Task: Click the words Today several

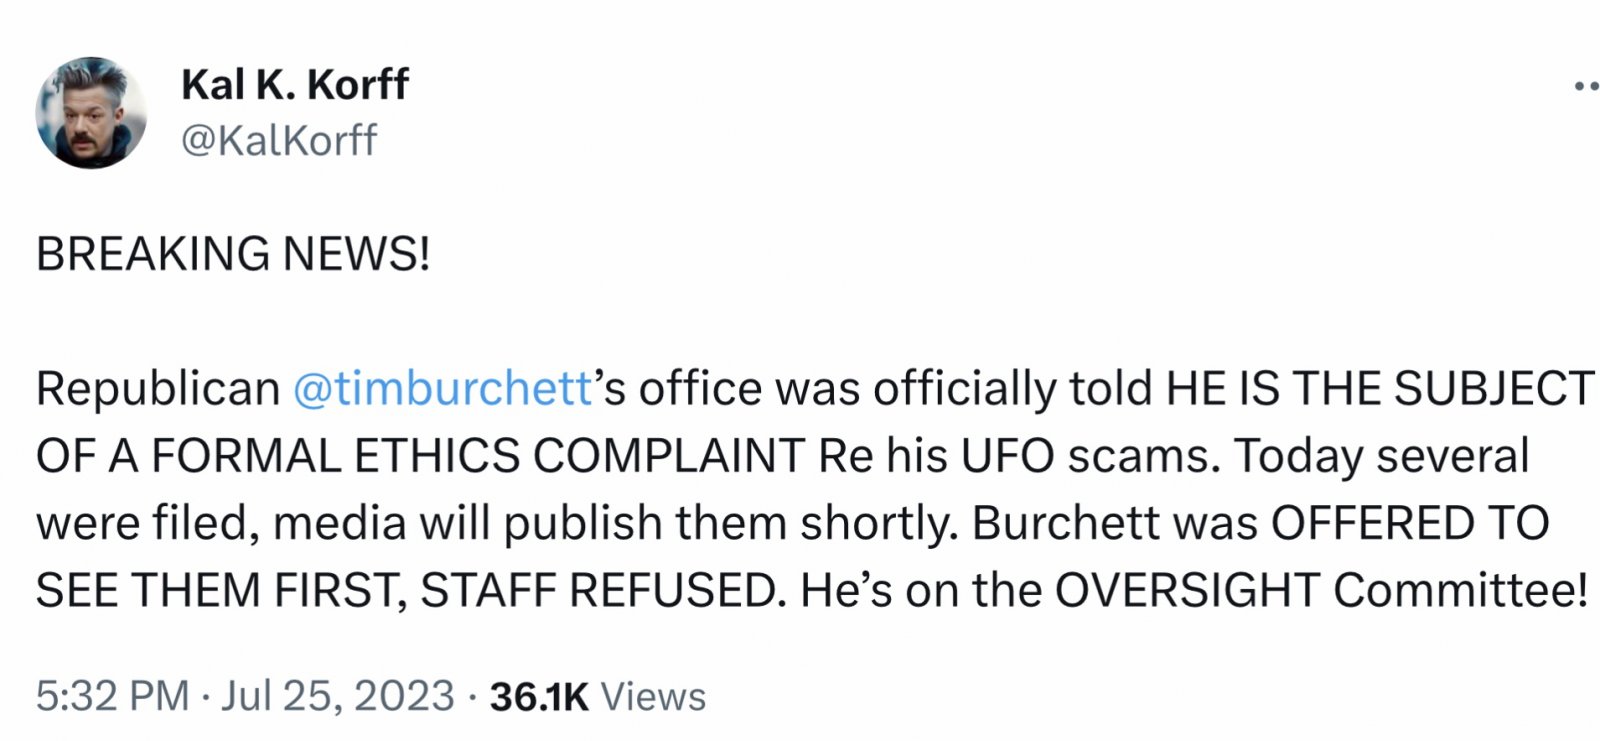Action: 1382,456
